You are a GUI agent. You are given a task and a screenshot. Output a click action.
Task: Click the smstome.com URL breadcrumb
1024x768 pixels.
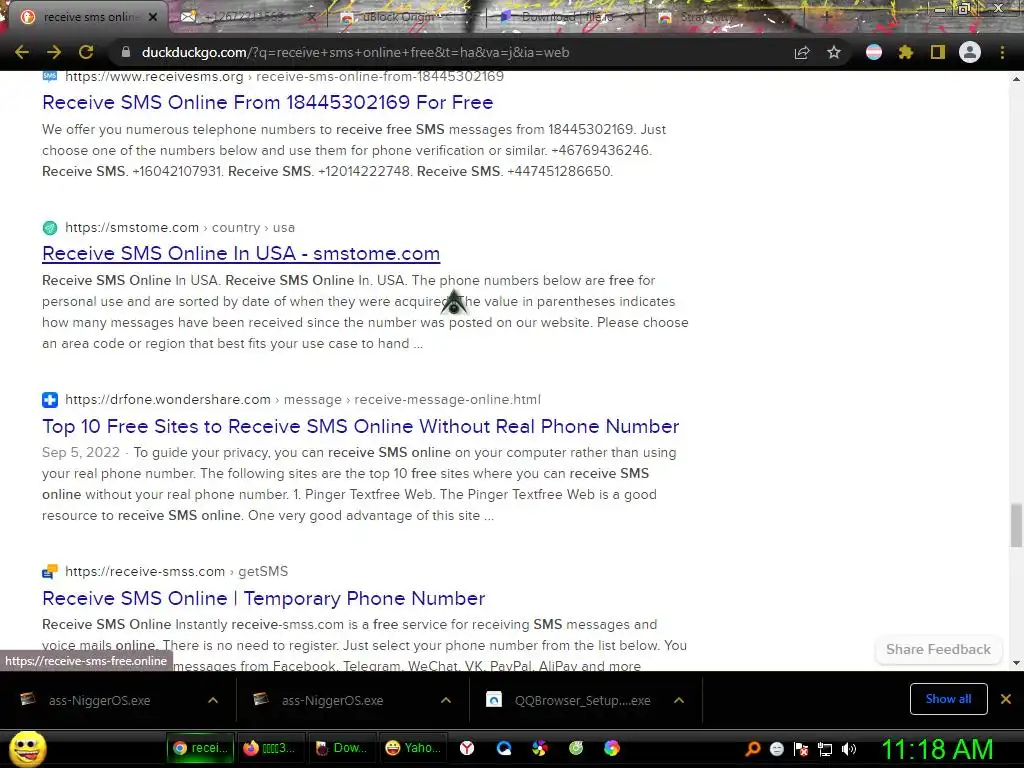click(x=180, y=228)
